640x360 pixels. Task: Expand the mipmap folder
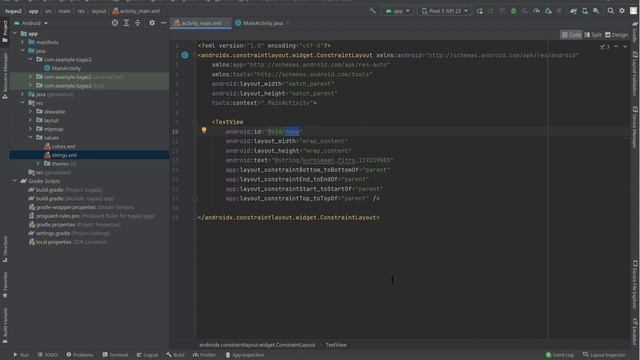(30, 129)
